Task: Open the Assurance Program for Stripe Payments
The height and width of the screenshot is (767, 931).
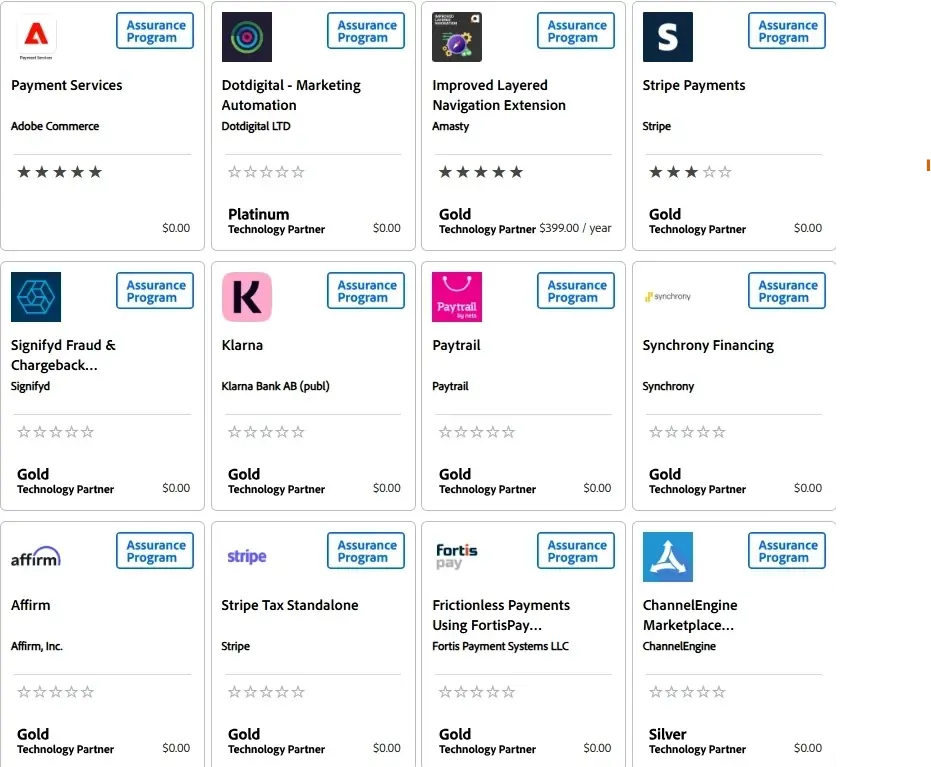Action: tap(786, 30)
